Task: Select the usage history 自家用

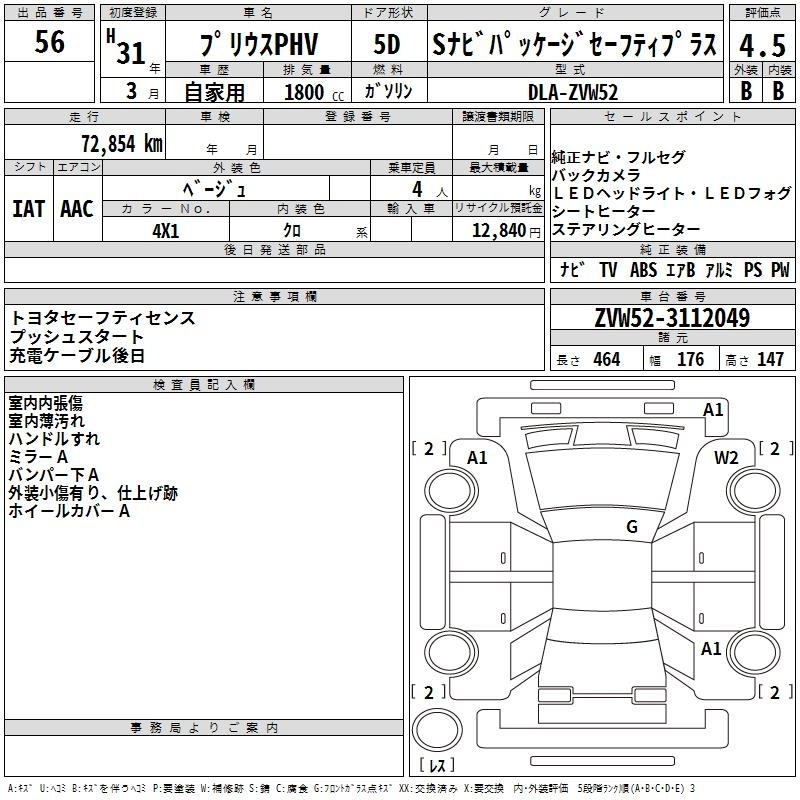Action: coord(214,92)
